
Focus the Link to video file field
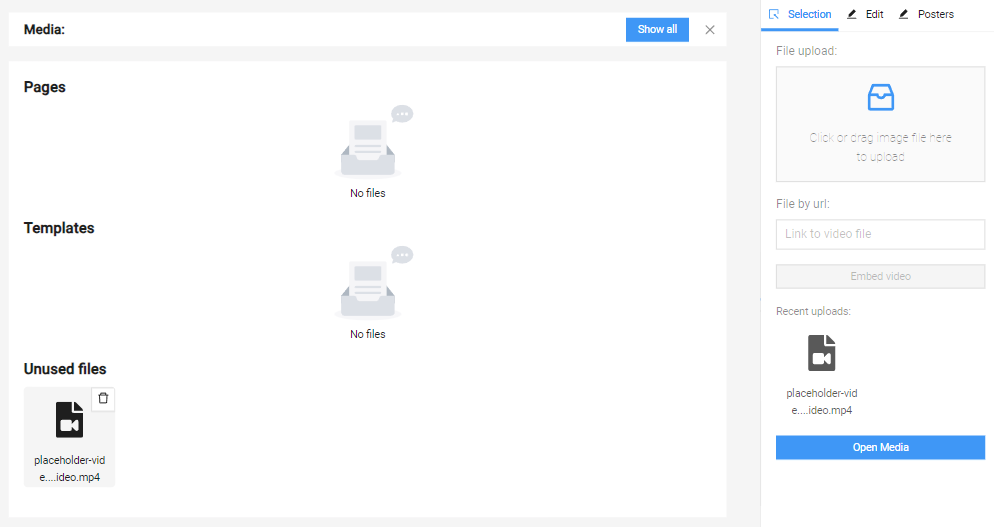point(880,234)
